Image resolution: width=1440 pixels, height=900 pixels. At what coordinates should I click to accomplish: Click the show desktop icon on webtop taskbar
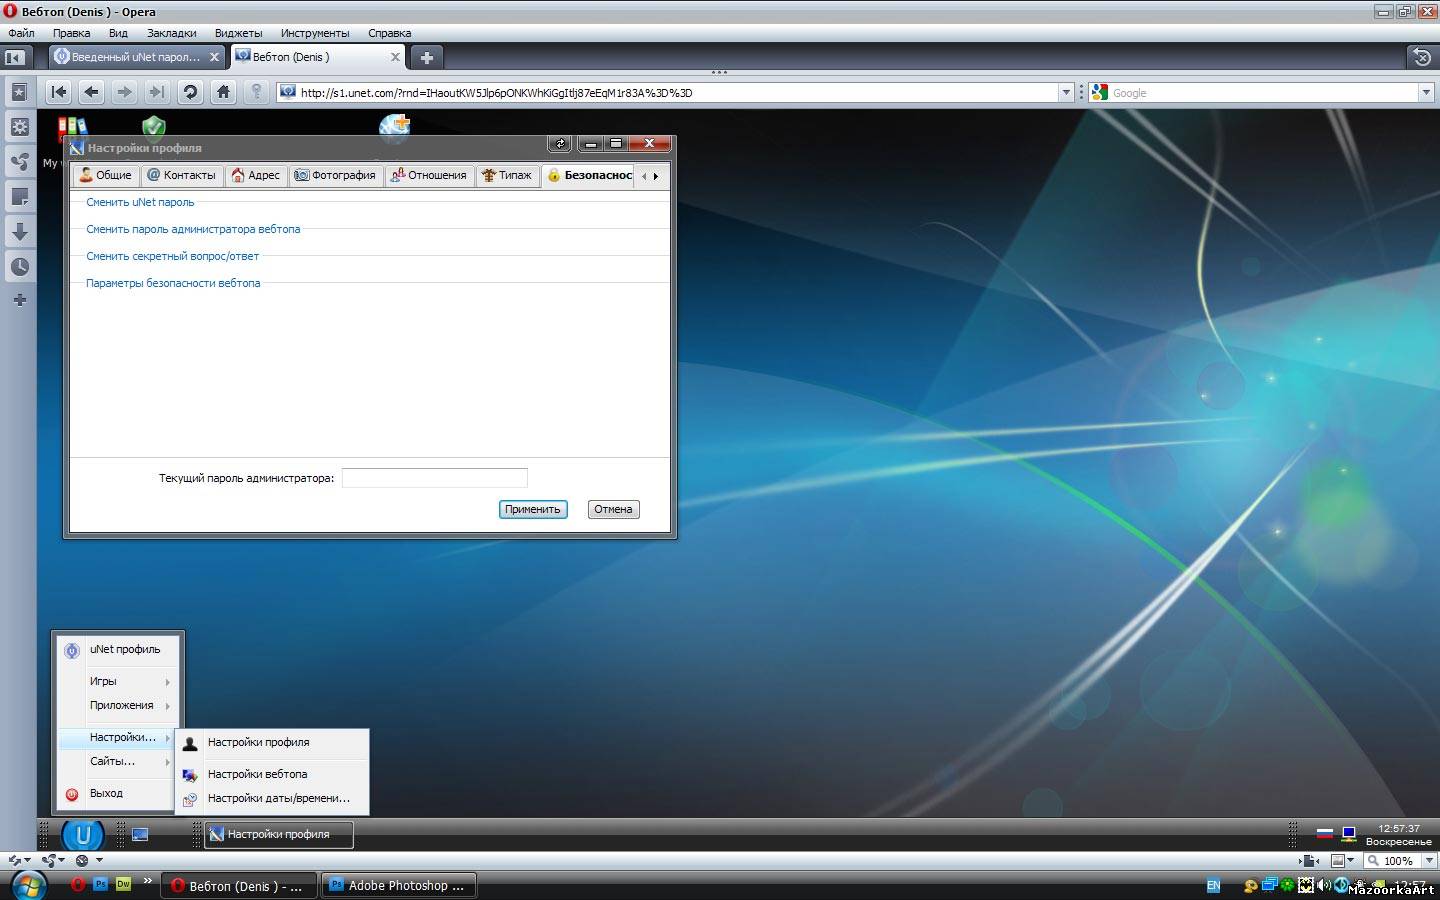tap(140, 834)
